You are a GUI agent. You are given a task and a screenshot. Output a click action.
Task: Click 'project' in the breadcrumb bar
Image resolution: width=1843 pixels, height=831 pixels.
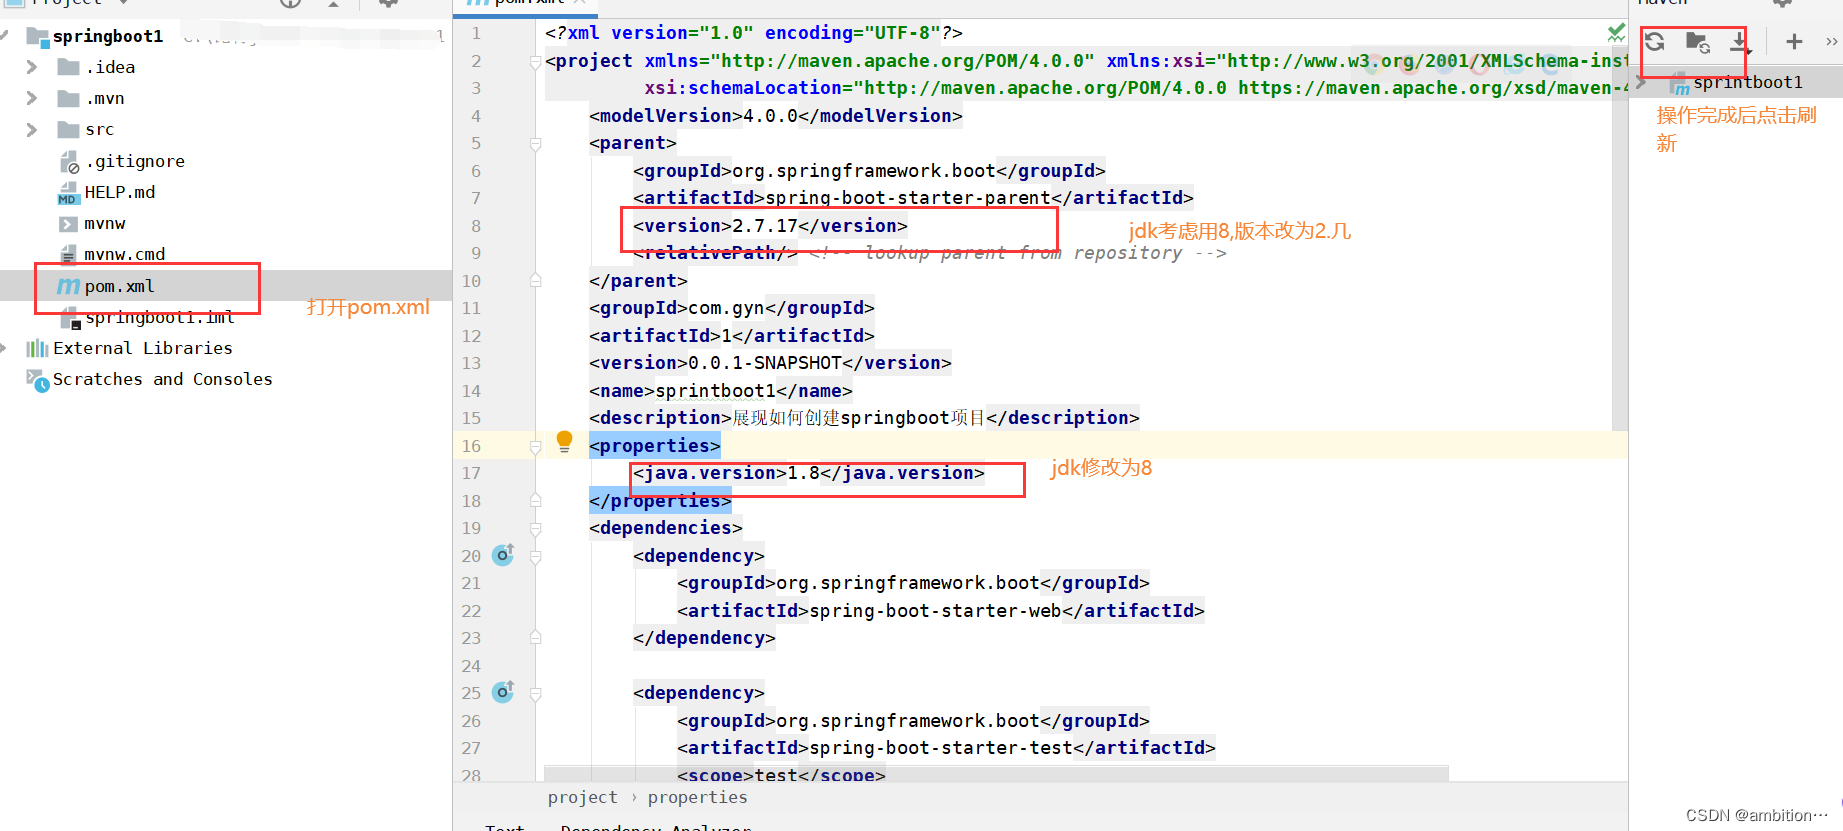tap(582, 797)
